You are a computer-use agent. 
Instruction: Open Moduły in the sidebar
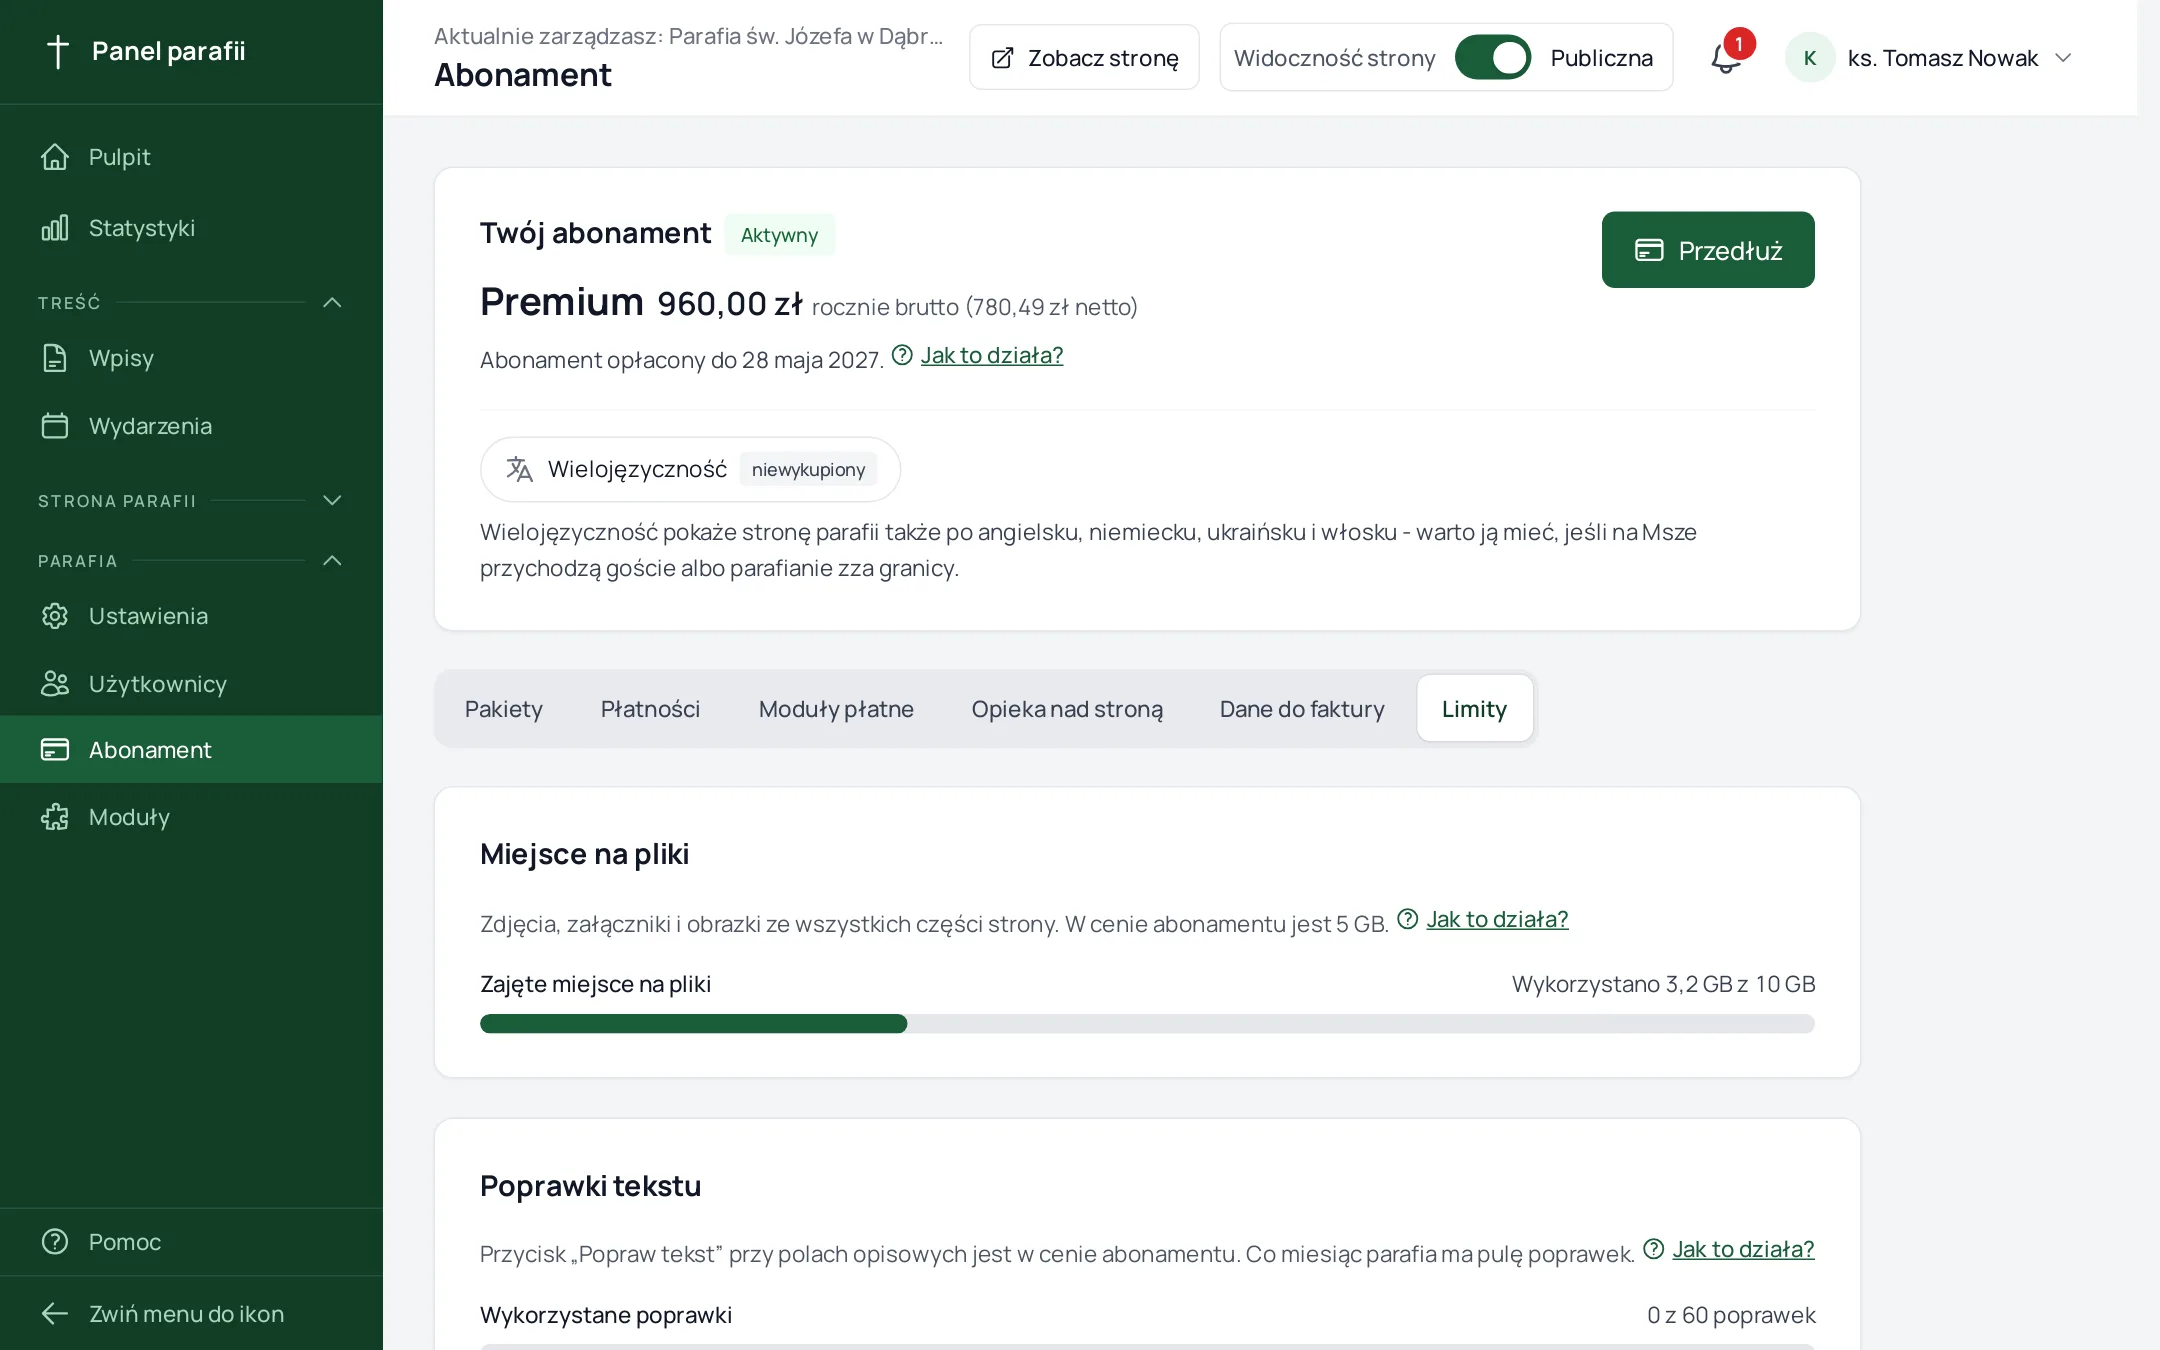click(191, 817)
